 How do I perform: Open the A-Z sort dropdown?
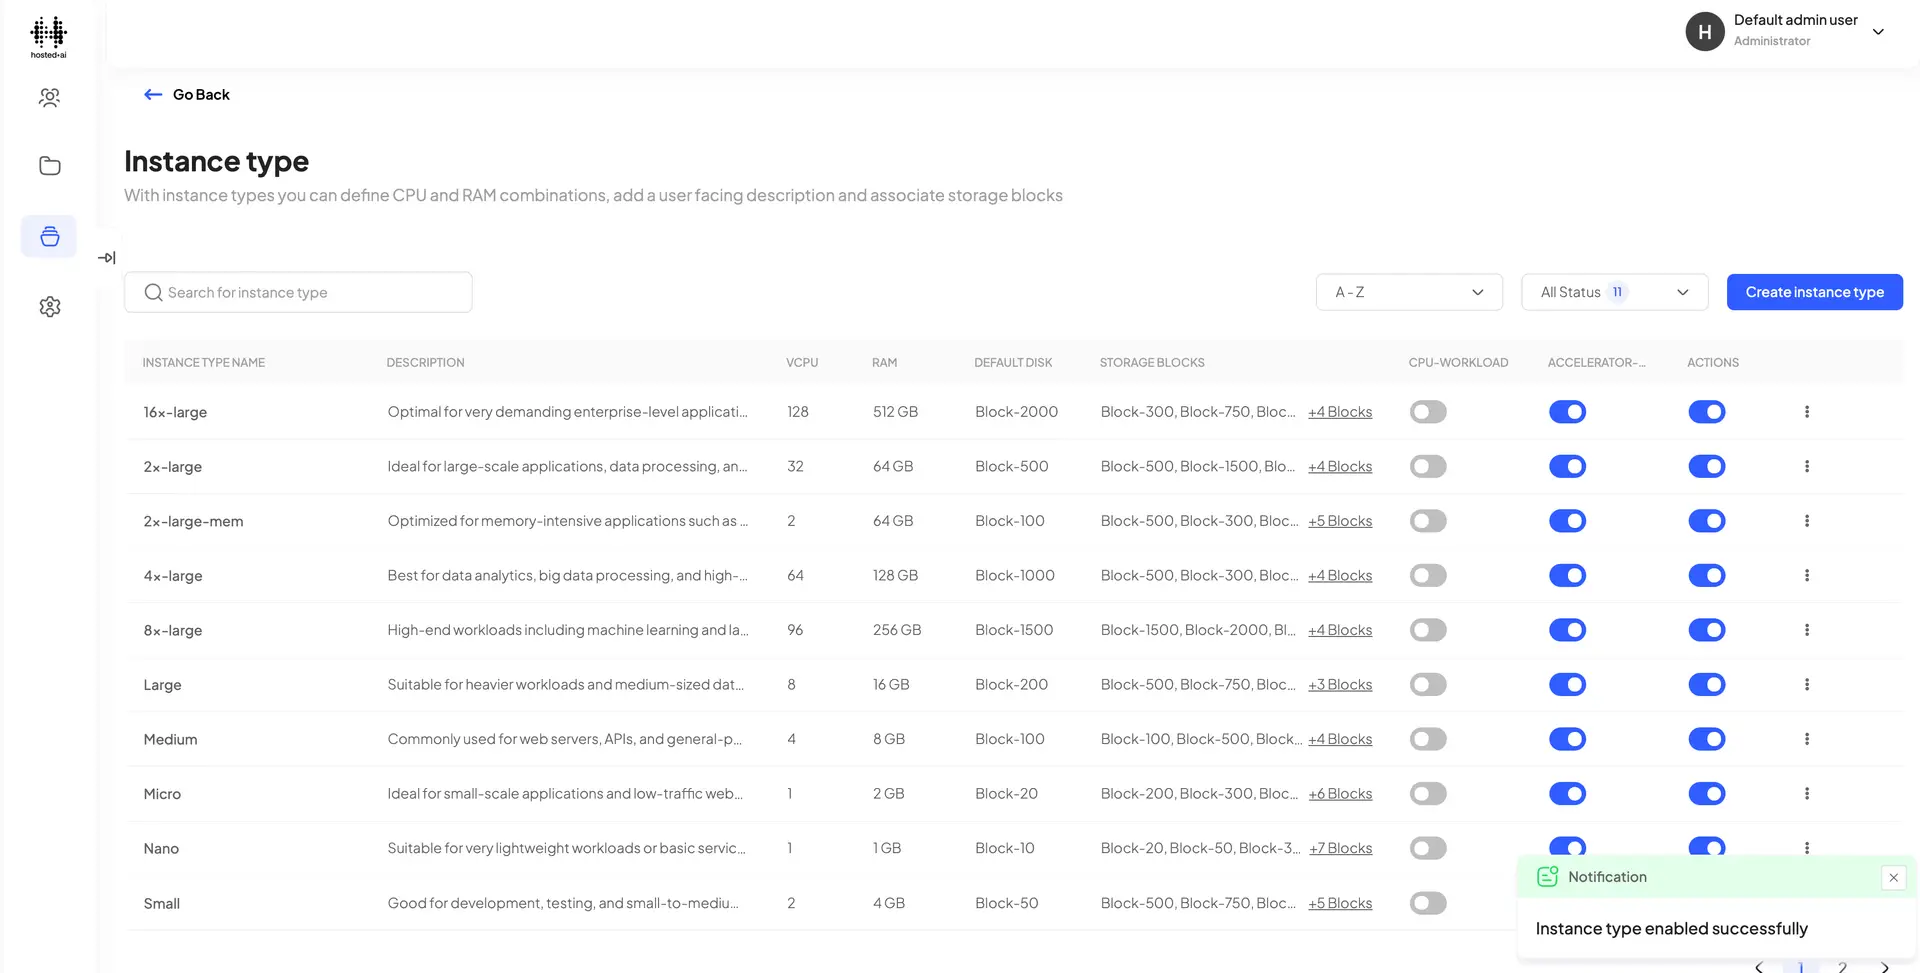[x=1409, y=291]
